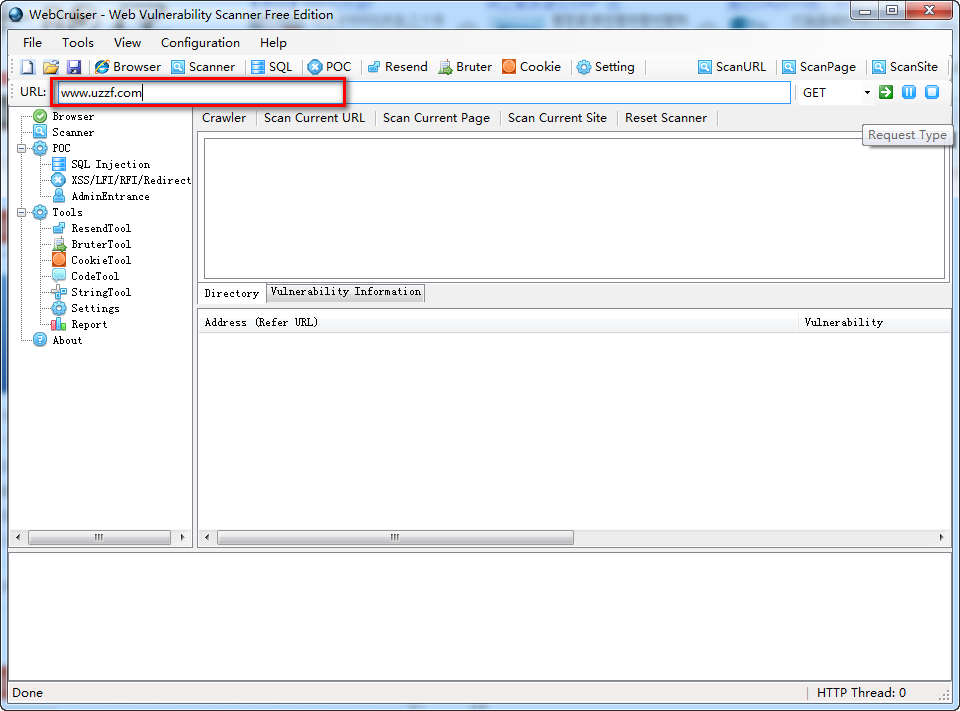Collapse the Tools tree node

(22, 212)
